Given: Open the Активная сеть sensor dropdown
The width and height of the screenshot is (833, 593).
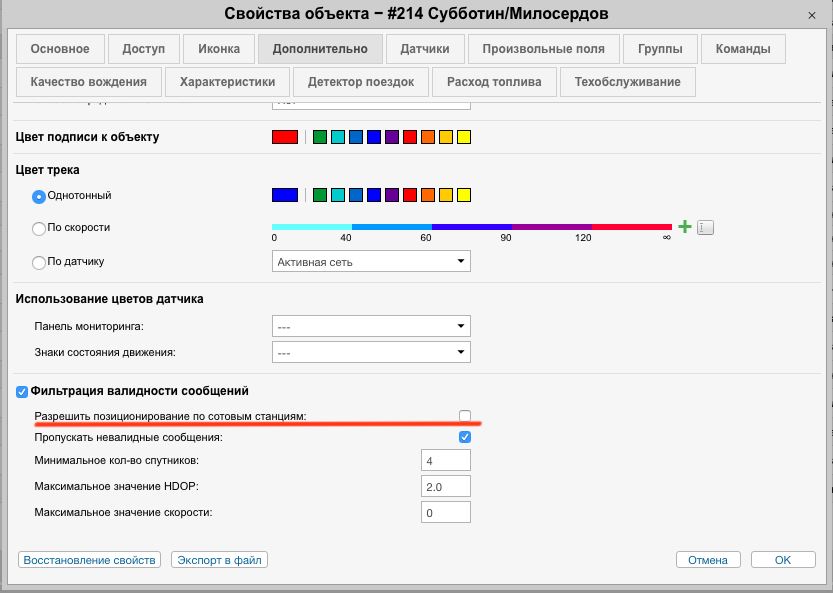Looking at the screenshot, I should (371, 262).
